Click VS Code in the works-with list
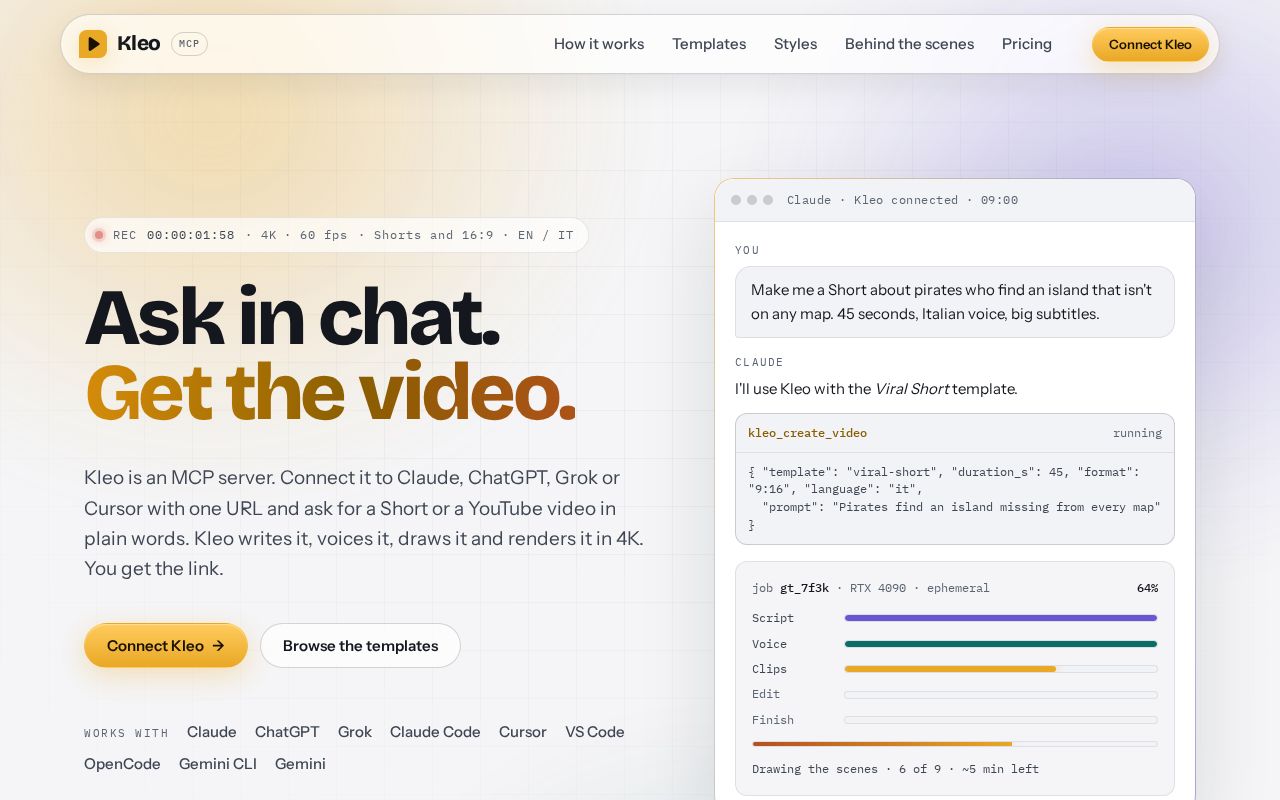Viewport: 1280px width, 800px height. tap(595, 732)
